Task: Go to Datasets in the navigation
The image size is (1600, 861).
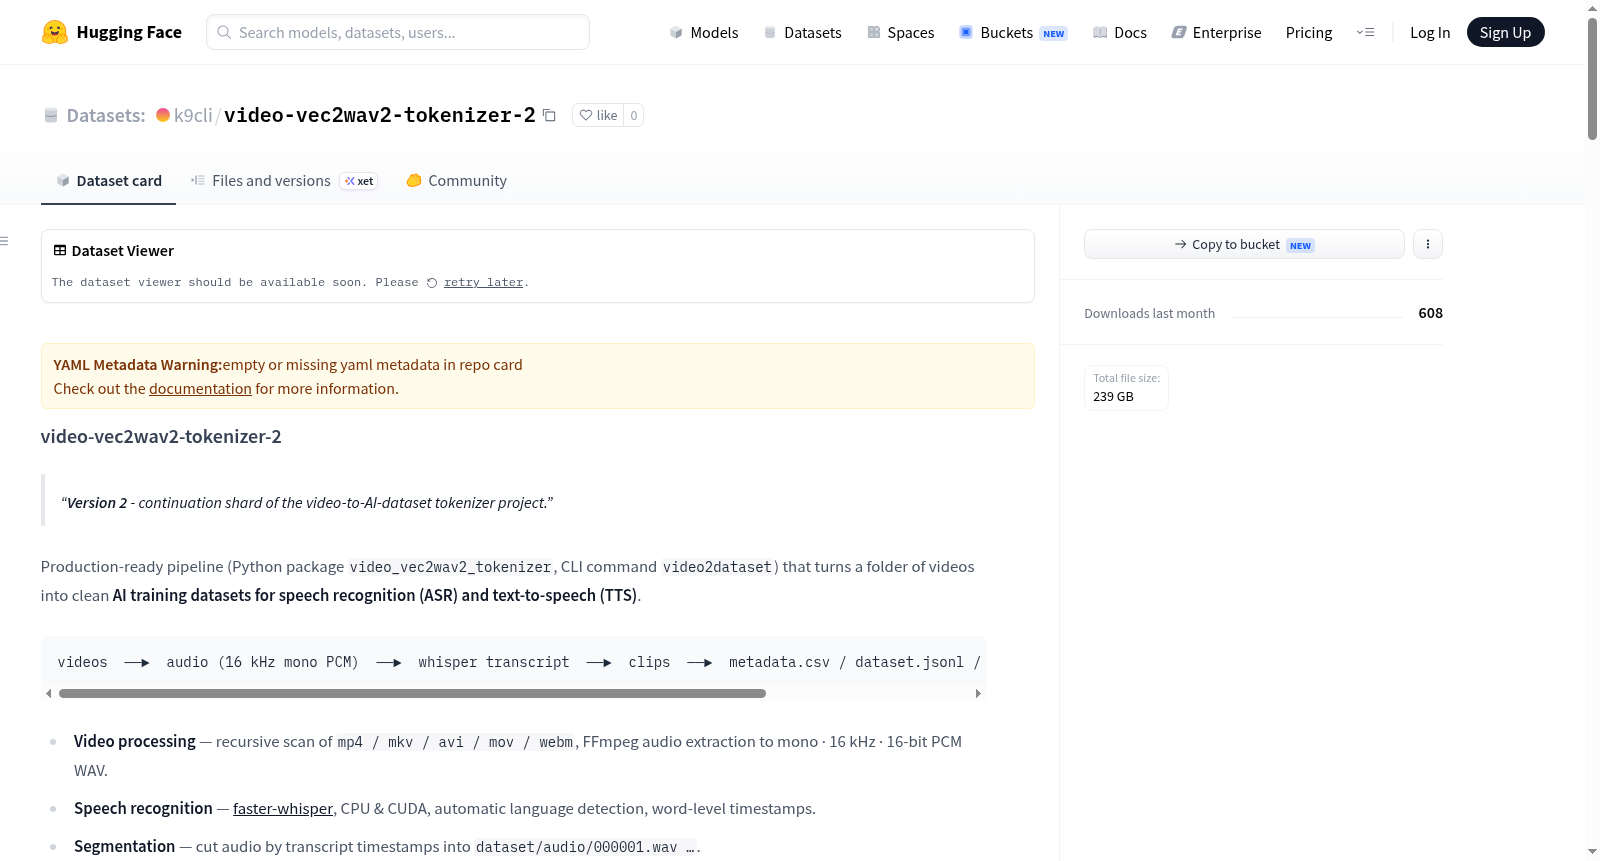Action: click(802, 32)
